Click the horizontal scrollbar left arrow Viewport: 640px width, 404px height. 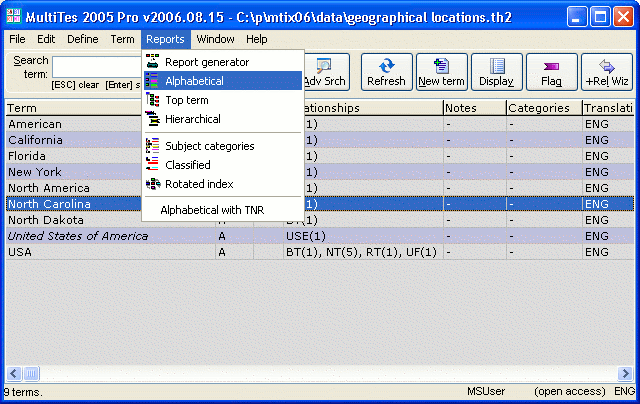[13, 373]
